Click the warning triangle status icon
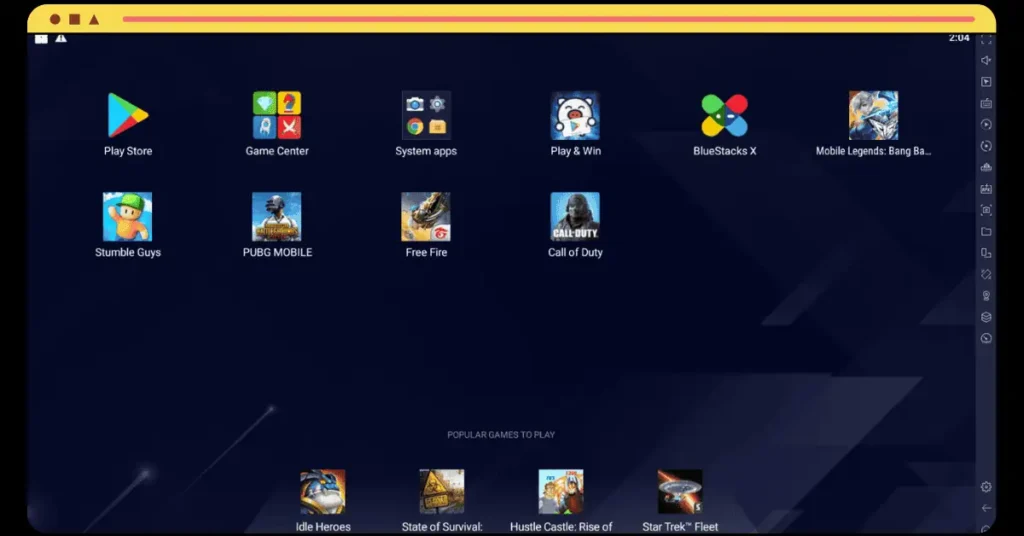The width and height of the screenshot is (1024, 536). click(x=61, y=39)
